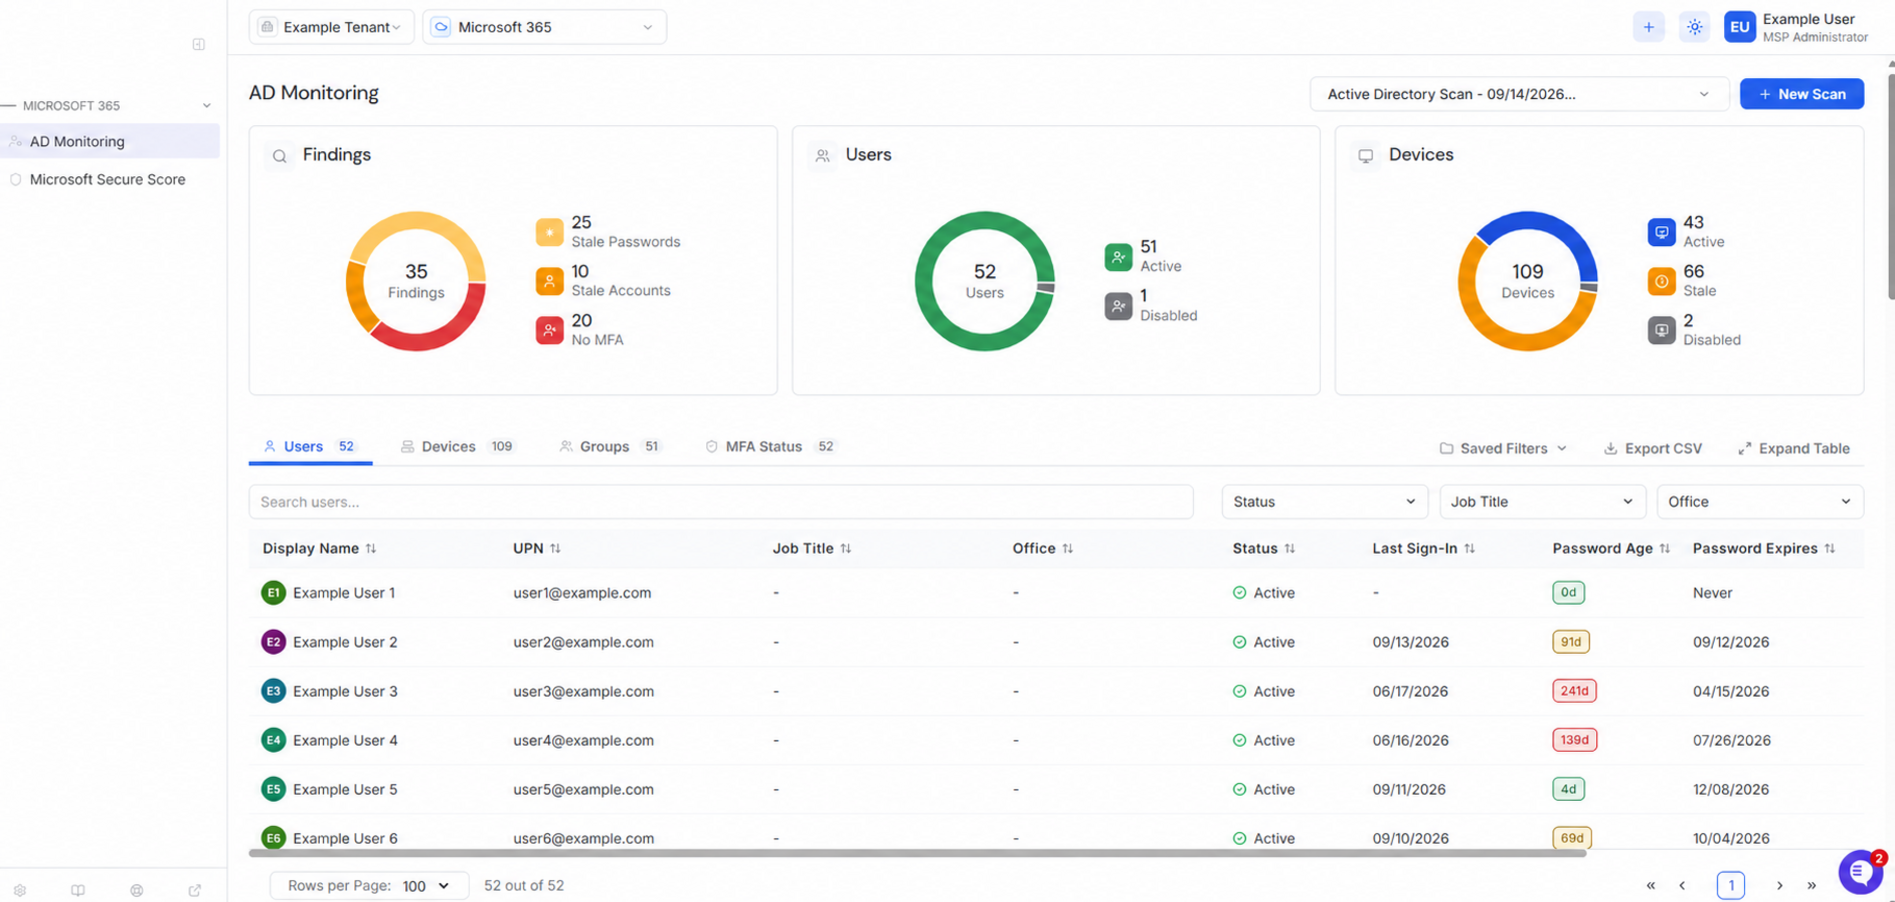The width and height of the screenshot is (1895, 902).
Task: Jump to last page in pagination
Action: coord(1811,886)
